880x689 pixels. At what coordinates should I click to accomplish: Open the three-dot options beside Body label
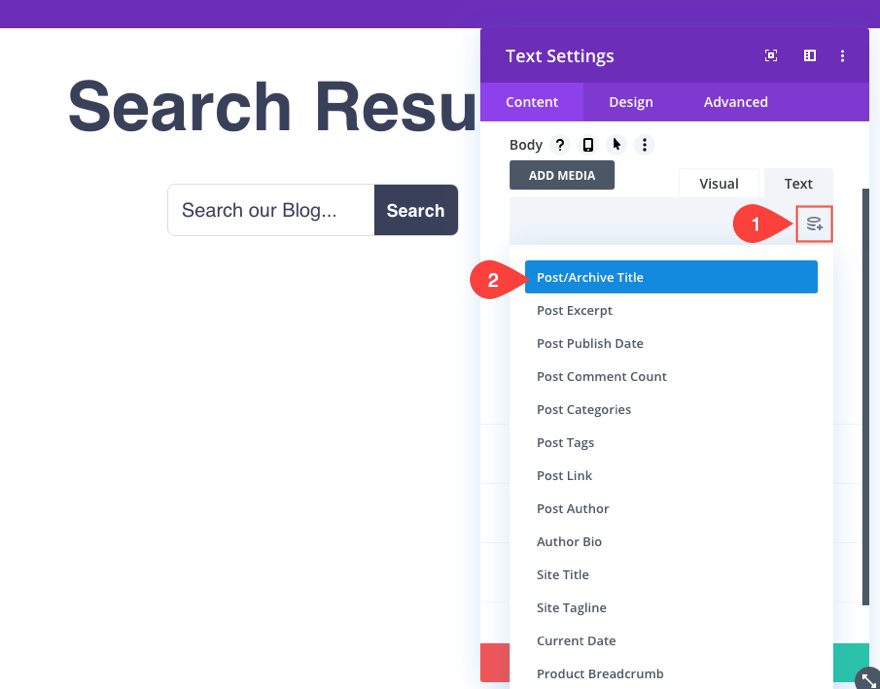click(644, 144)
